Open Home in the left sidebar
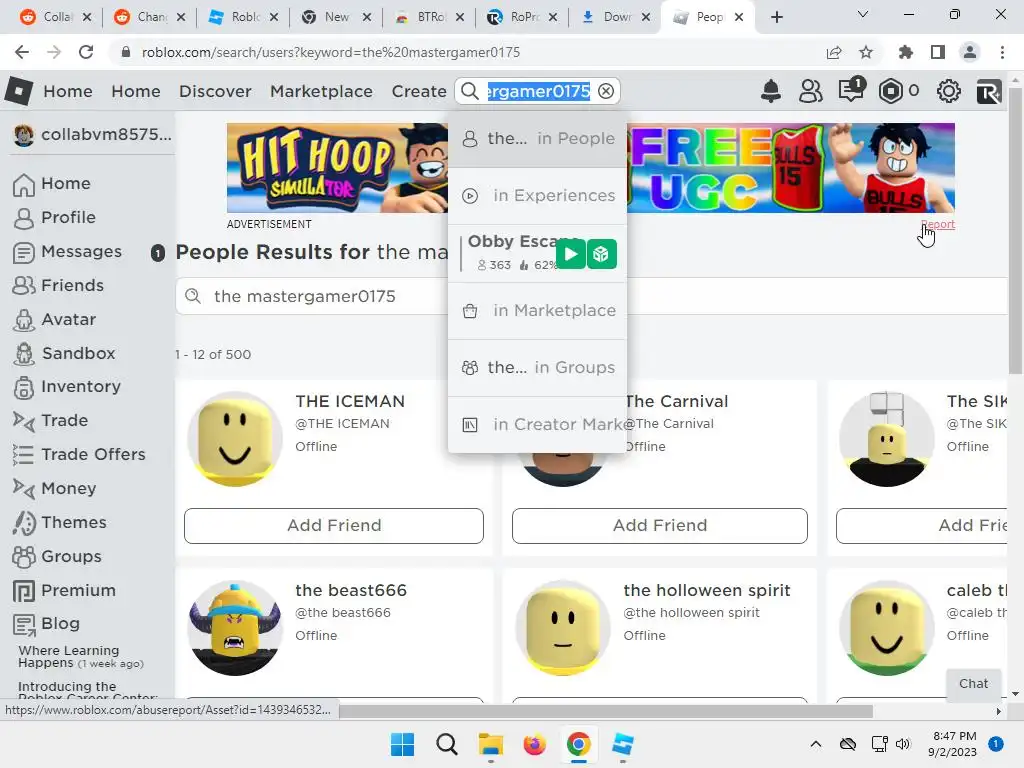This screenshot has height=768, width=1024. tap(52, 184)
